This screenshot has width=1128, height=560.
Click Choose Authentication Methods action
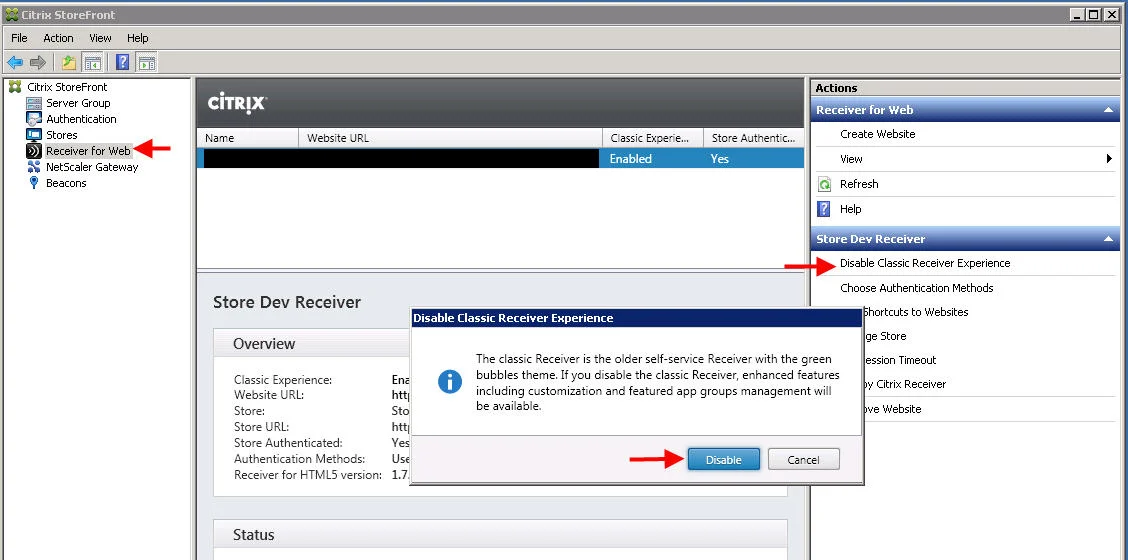(x=916, y=288)
